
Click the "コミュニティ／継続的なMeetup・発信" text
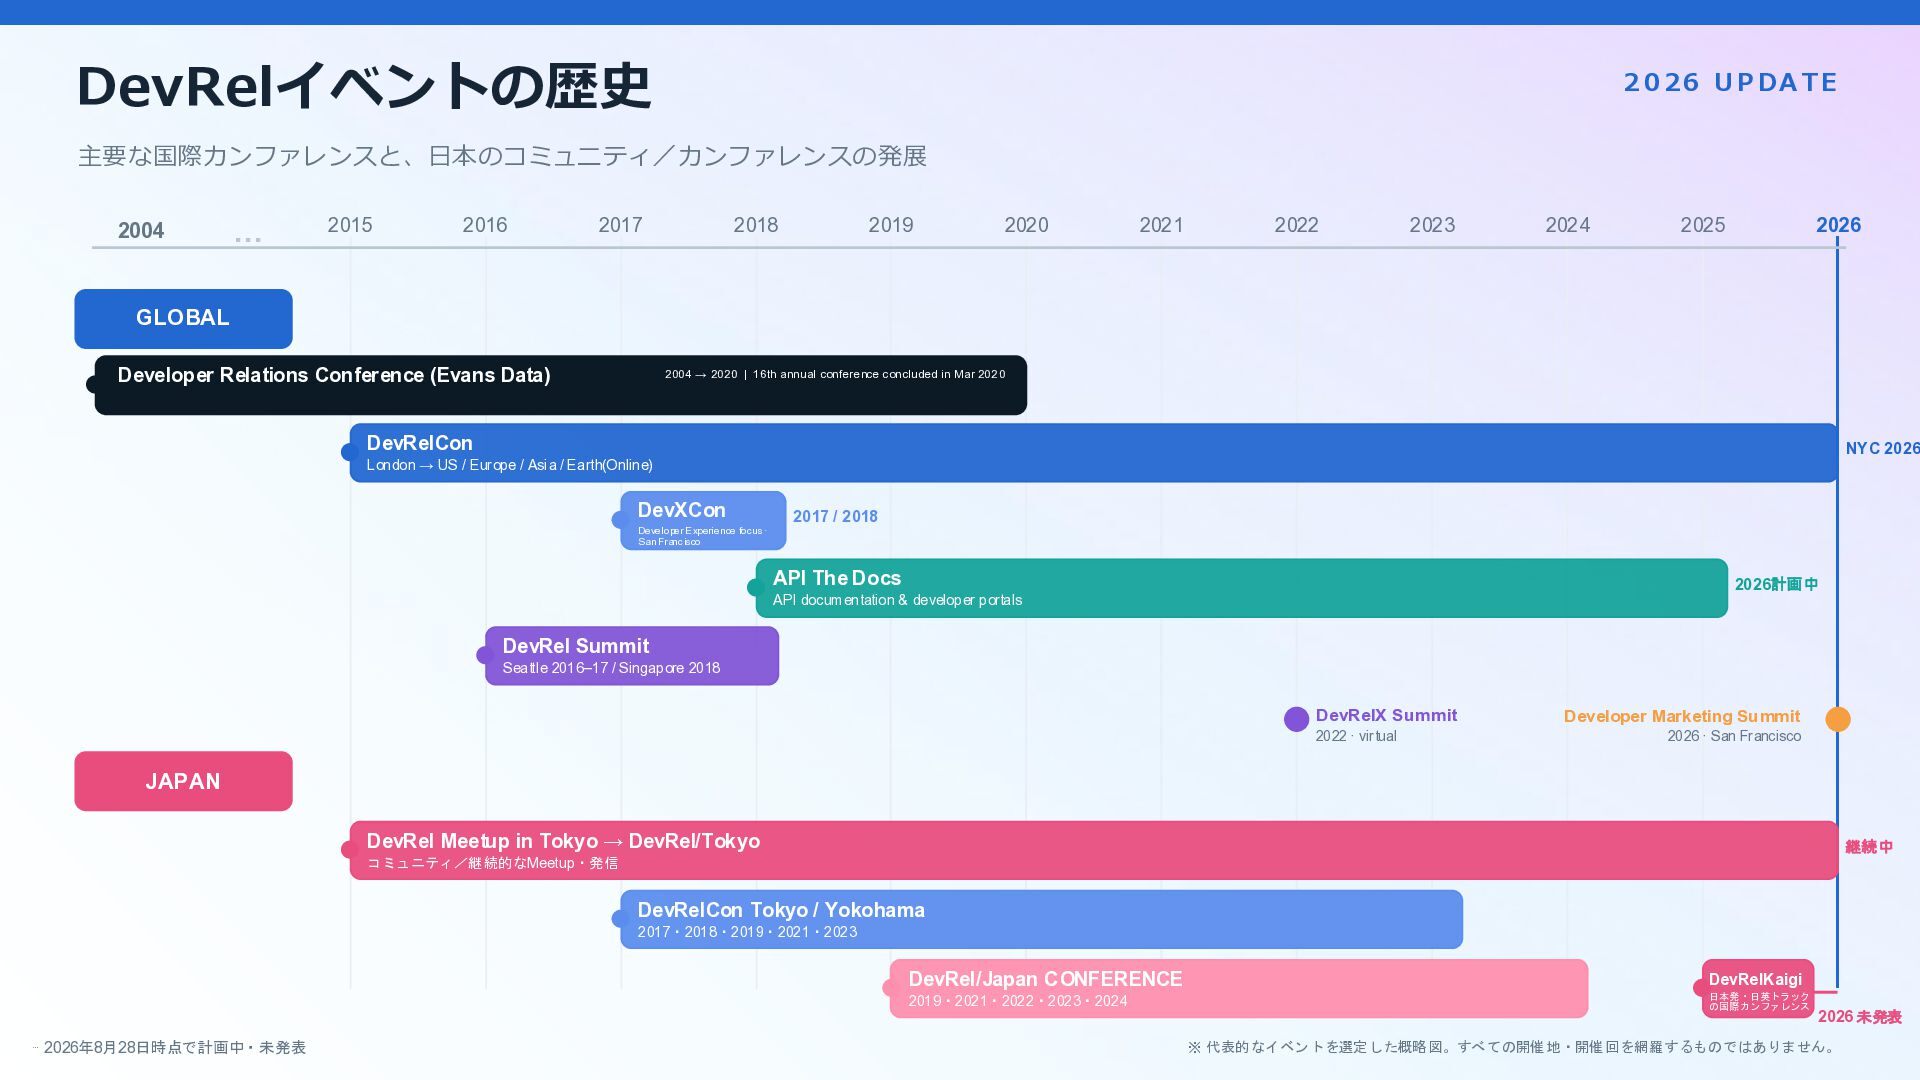[492, 863]
